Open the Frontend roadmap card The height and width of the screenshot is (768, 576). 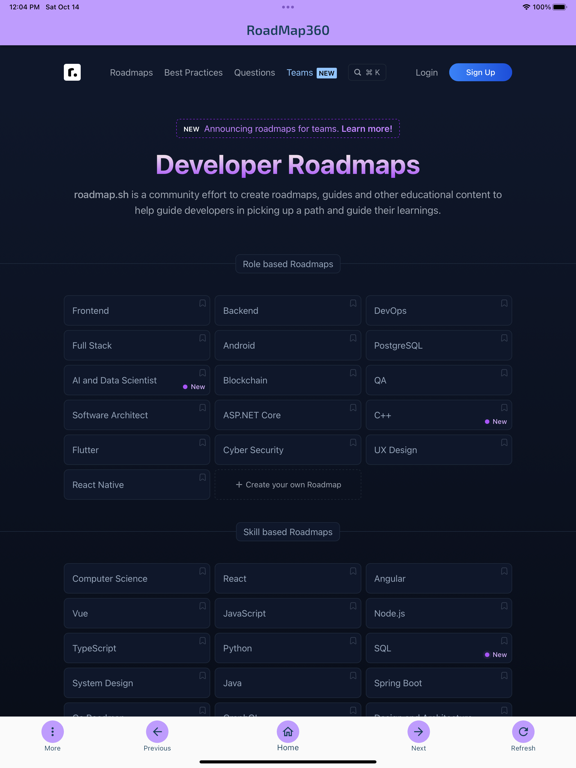[137, 311]
